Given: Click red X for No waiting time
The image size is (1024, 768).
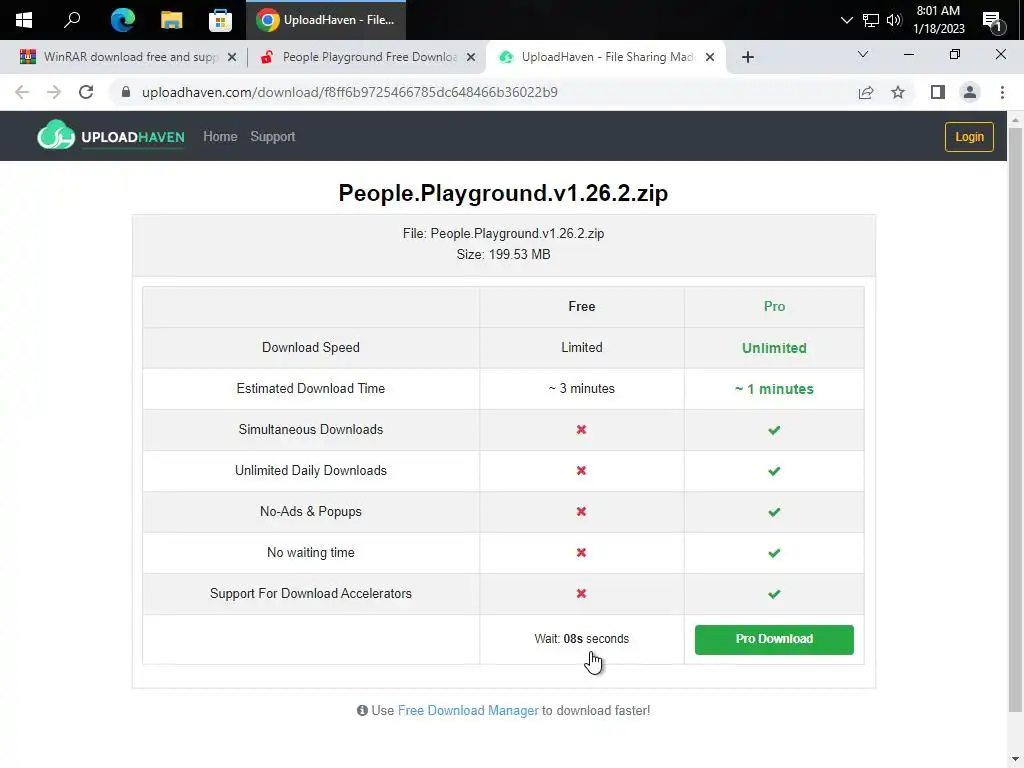Looking at the screenshot, I should click(x=581, y=552).
